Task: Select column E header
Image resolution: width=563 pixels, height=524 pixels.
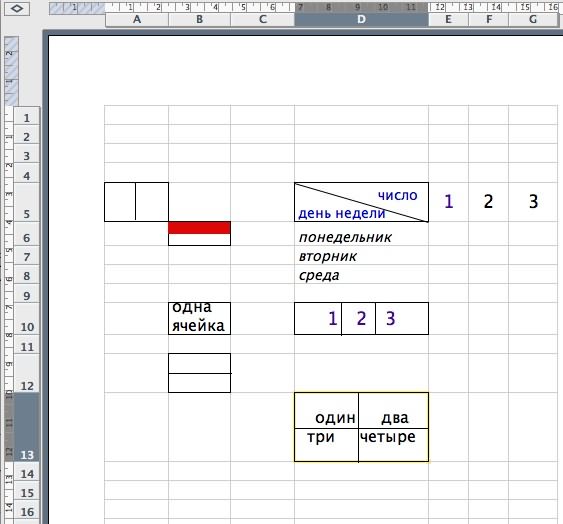Action: coord(448,19)
